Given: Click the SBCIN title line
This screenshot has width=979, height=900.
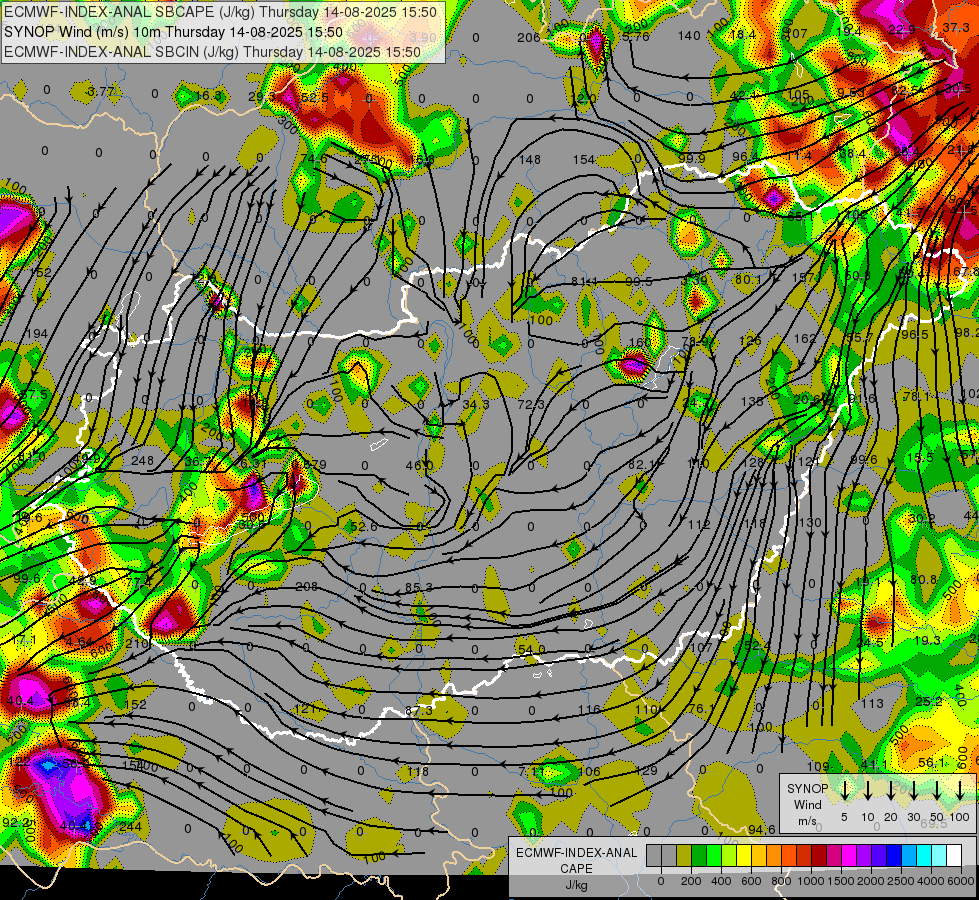Looking at the screenshot, I should [212, 52].
